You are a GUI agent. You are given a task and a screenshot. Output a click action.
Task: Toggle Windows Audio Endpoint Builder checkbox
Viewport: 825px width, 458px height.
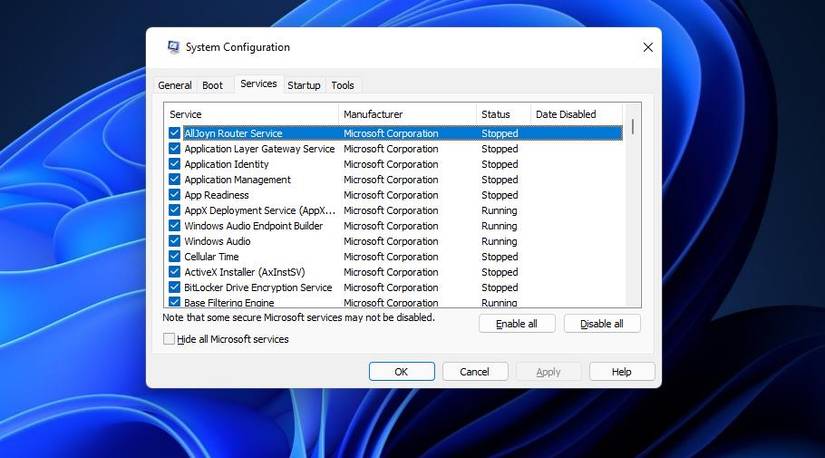[x=174, y=226]
